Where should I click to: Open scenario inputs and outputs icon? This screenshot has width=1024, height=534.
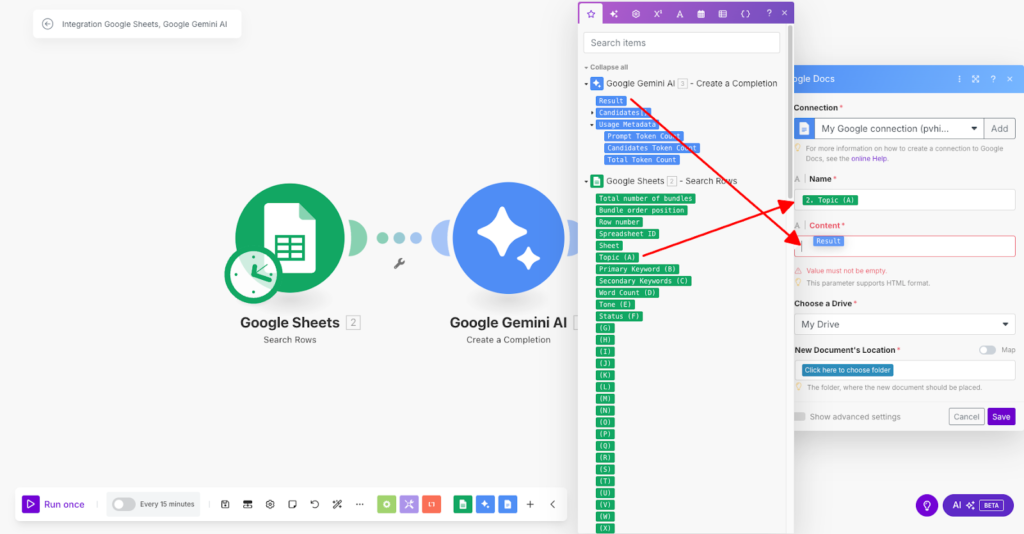pos(248,504)
